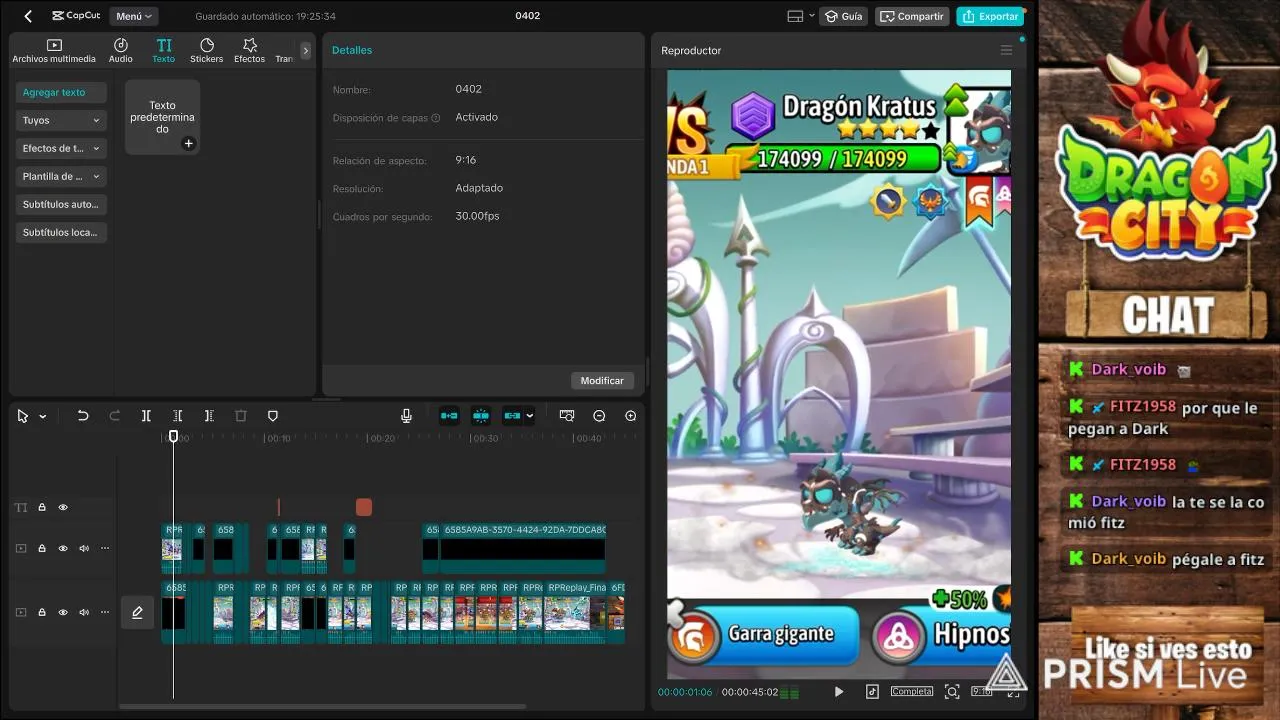Lock the upper video track
Image resolution: width=1280 pixels, height=720 pixels.
pyautogui.click(x=42, y=548)
